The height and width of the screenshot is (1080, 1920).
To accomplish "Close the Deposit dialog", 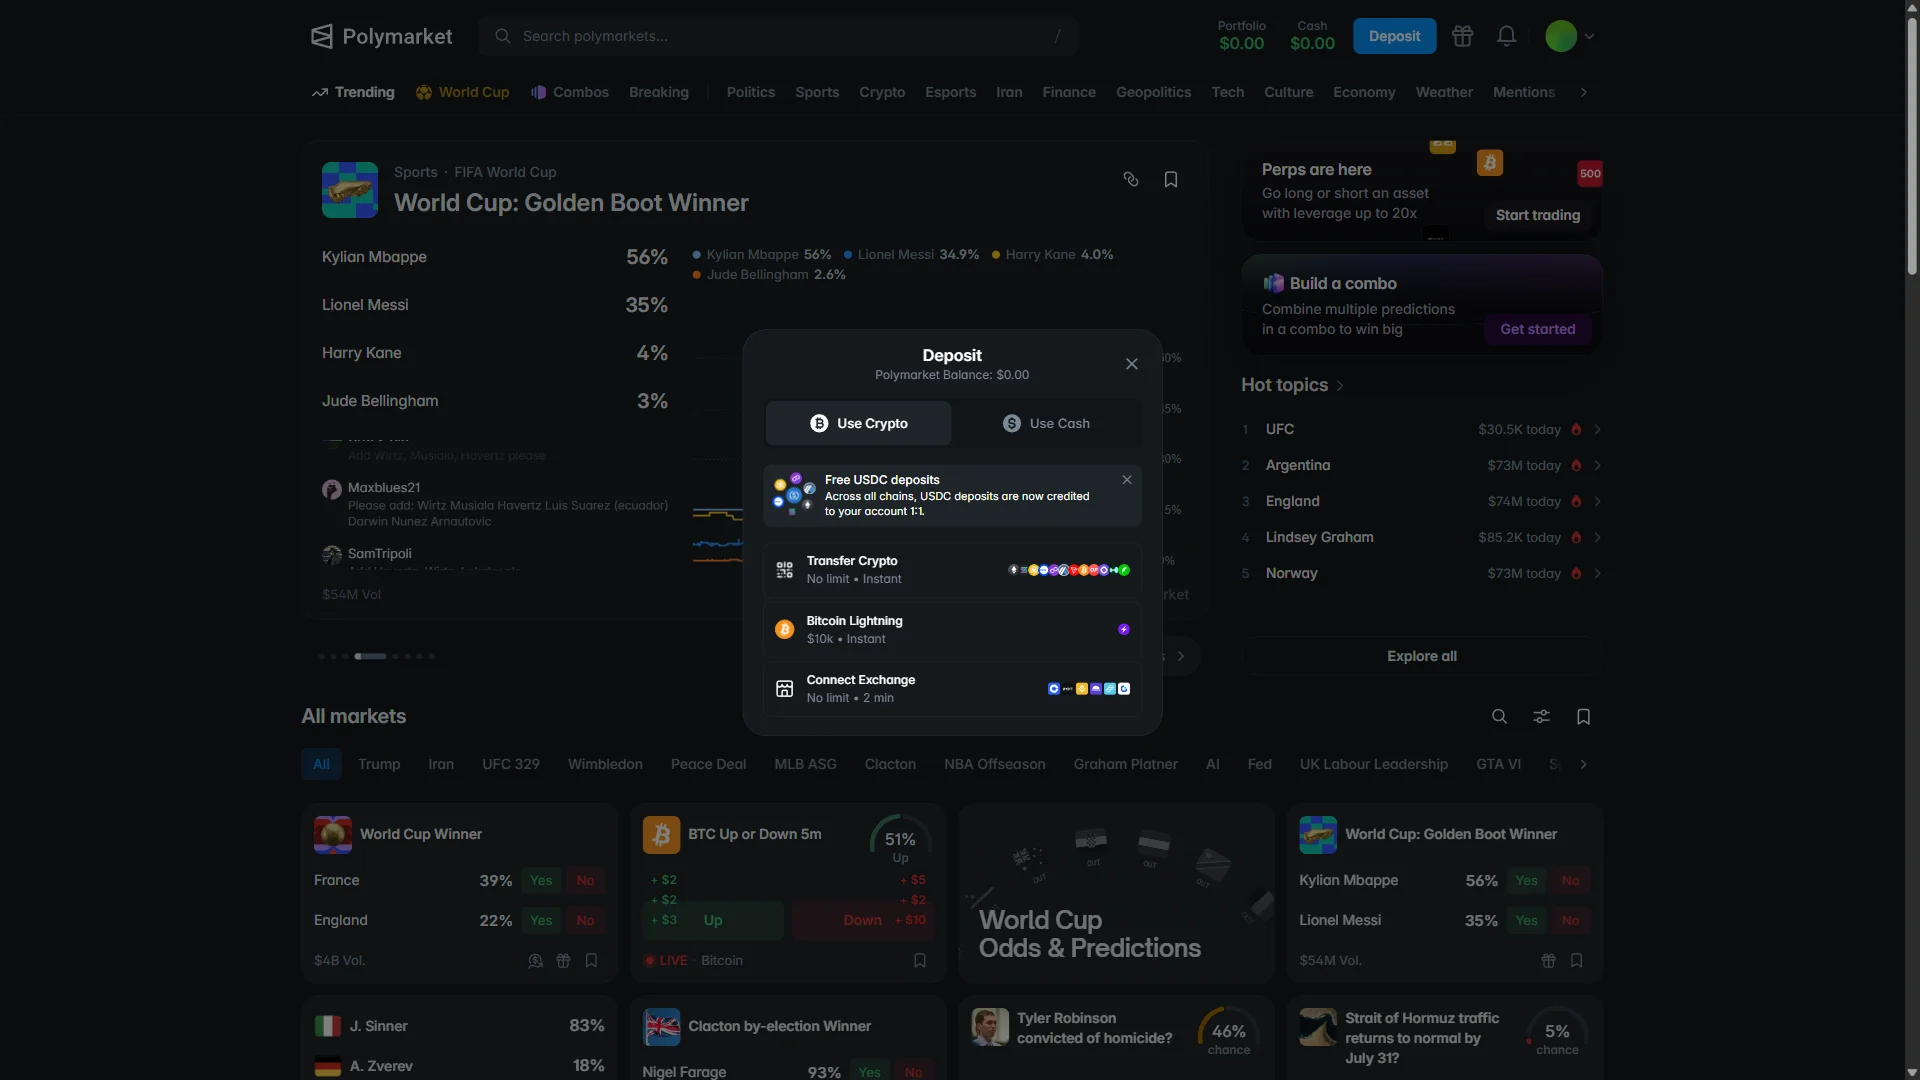I will (1131, 364).
